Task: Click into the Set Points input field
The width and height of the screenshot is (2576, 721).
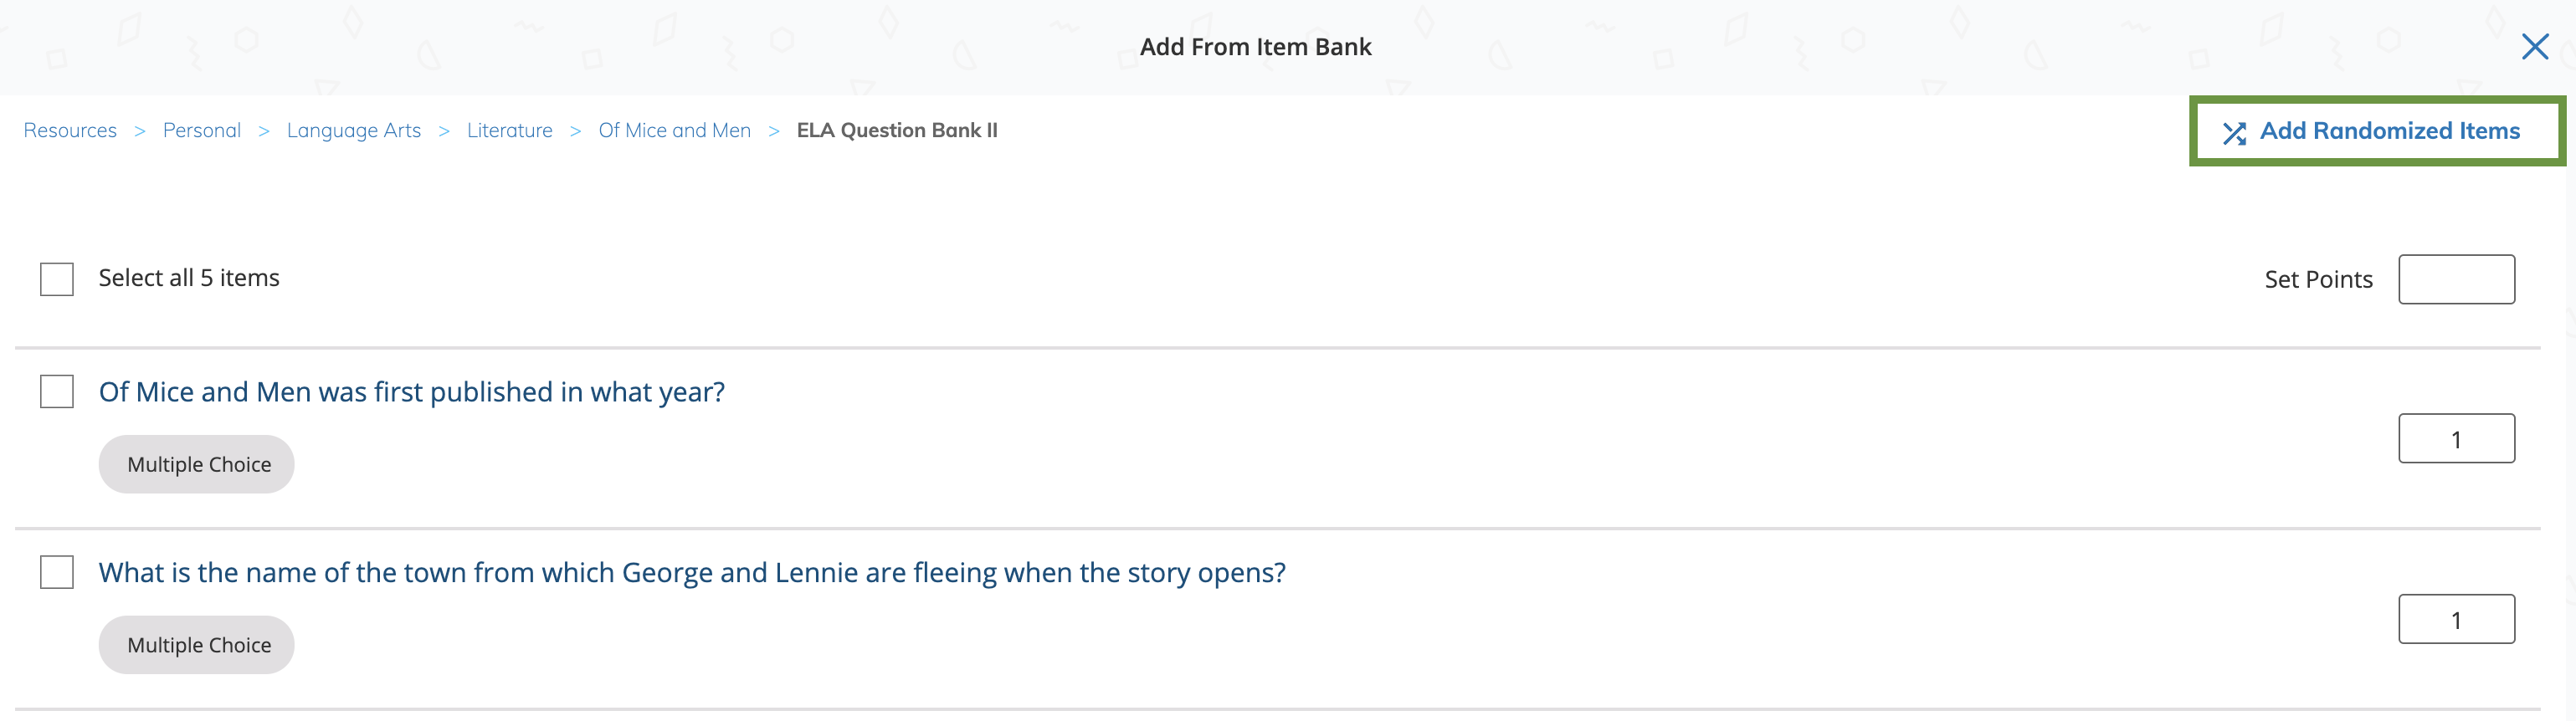Action: [2457, 279]
